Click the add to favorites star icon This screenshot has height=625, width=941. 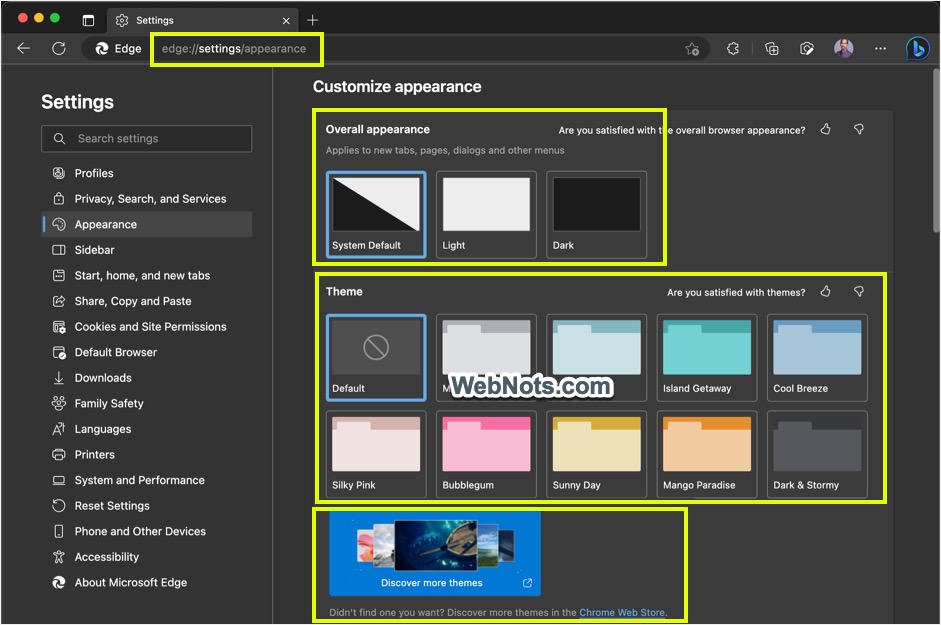692,48
